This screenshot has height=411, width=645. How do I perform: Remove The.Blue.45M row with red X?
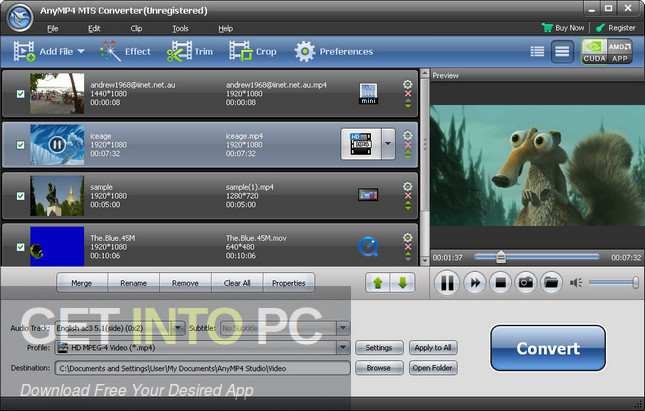(408, 247)
